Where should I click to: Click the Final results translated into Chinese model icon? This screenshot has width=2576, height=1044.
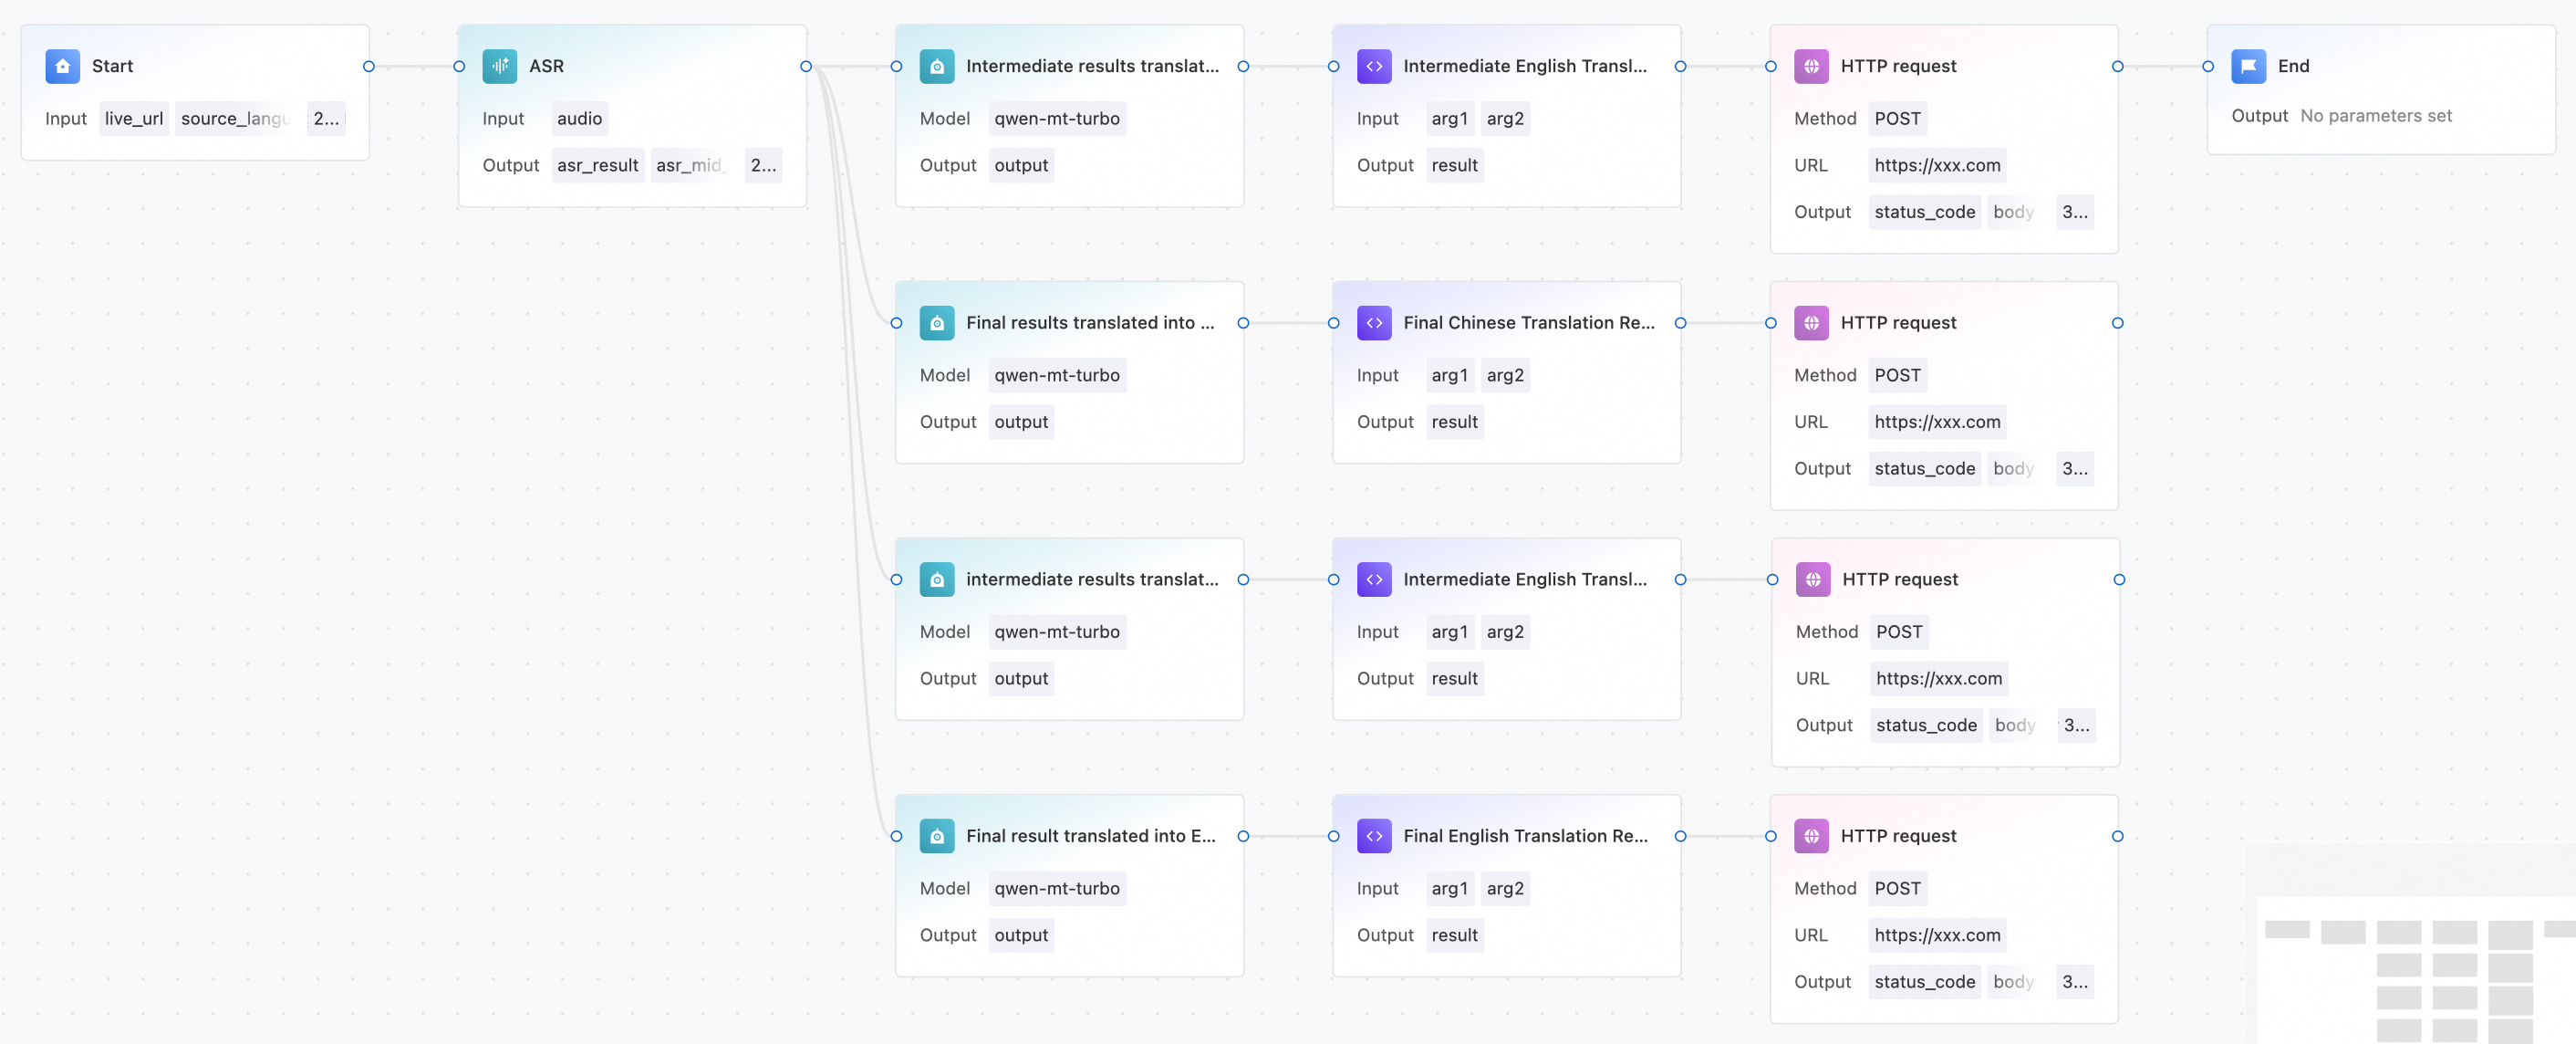tap(936, 323)
